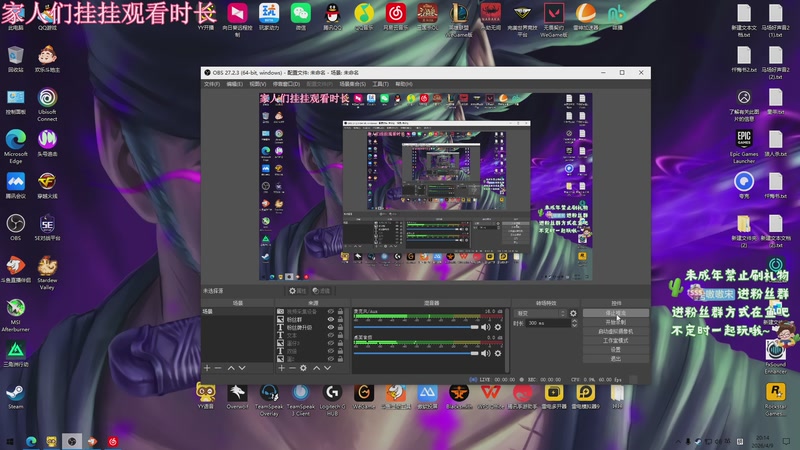Open the 渐变 transition type dropdown
This screenshot has height=450, width=800.
click(541, 313)
